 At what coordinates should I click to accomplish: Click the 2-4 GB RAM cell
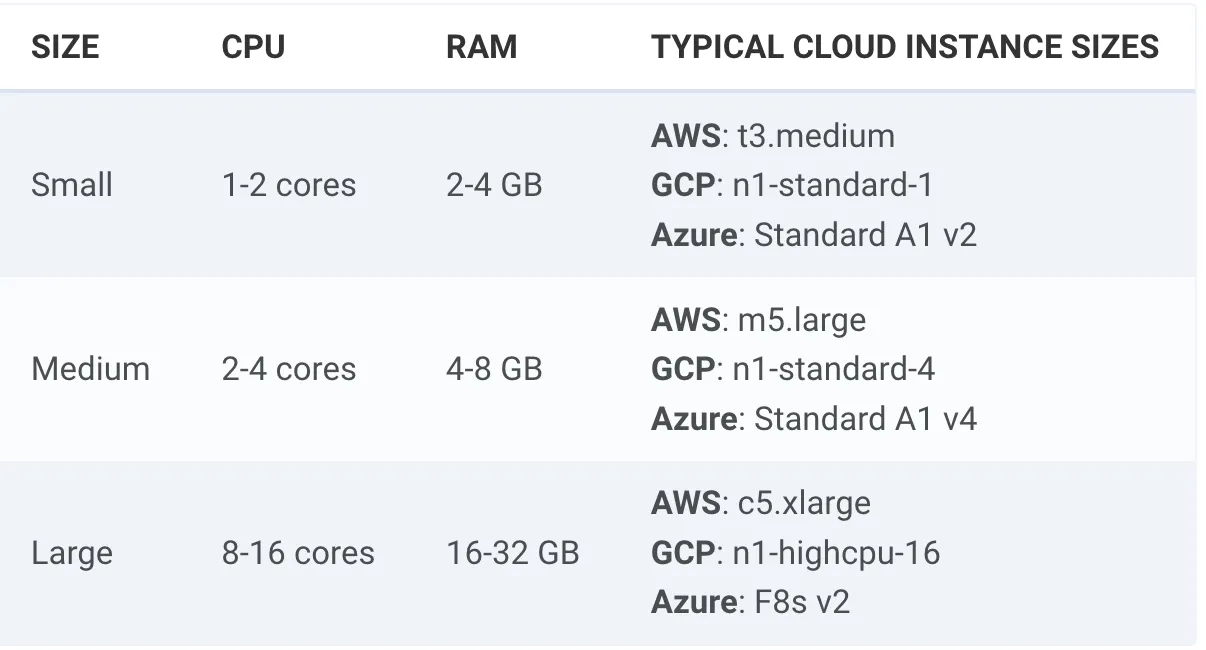click(x=494, y=185)
